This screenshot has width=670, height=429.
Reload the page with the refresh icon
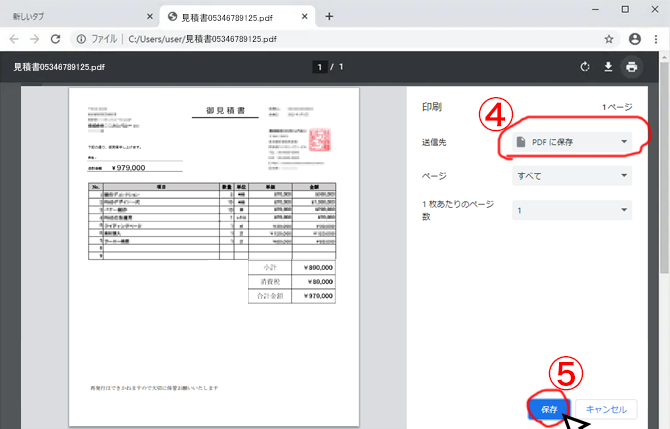point(58,39)
